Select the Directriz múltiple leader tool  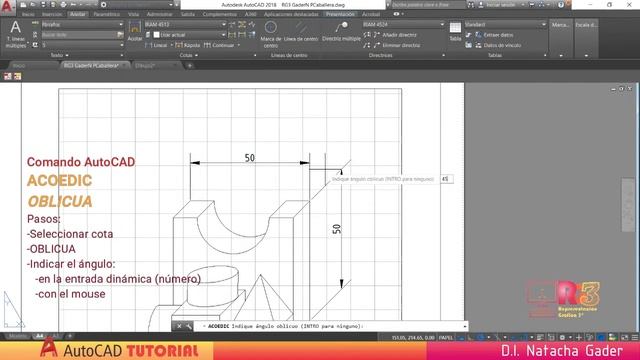[341, 27]
